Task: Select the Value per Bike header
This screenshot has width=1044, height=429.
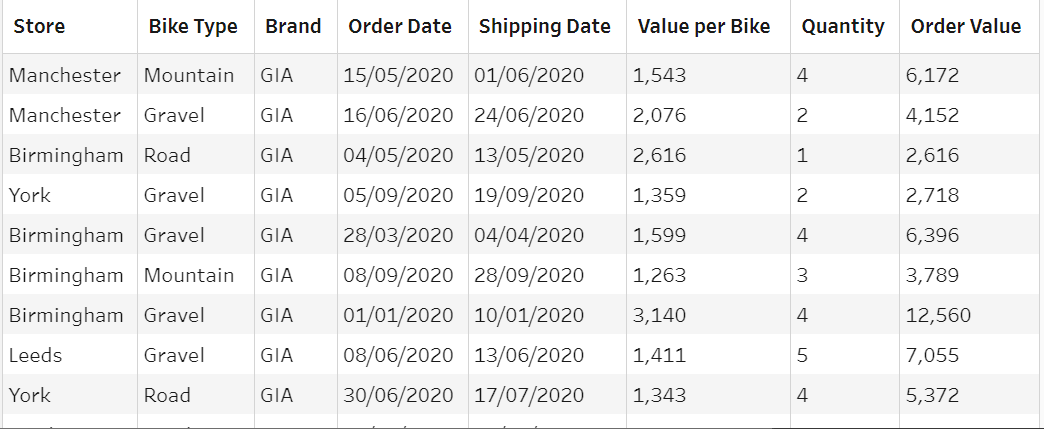Action: (704, 27)
